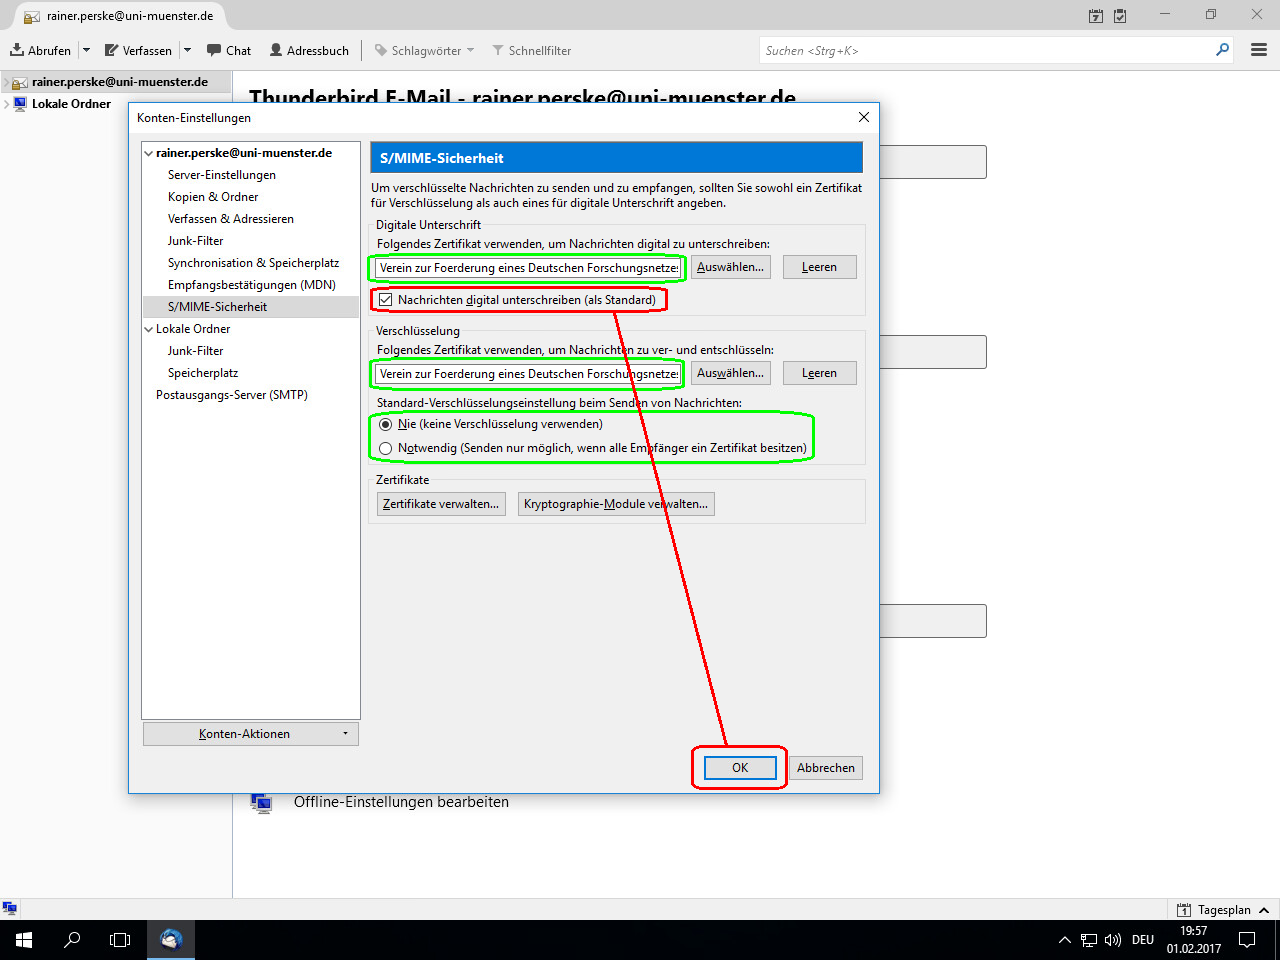The height and width of the screenshot is (960, 1280).
Task: Click the calendar icon in the tab bar
Action: (x=1096, y=16)
